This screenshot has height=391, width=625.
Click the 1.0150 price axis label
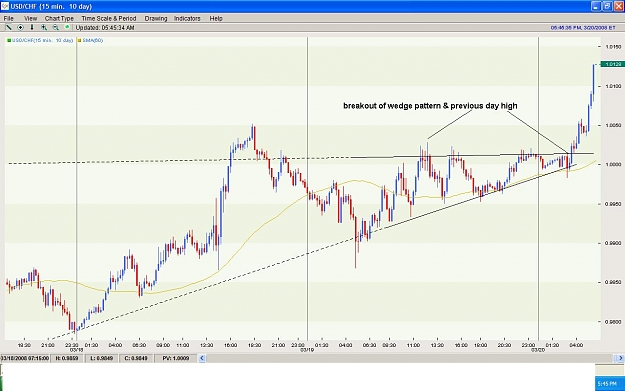click(x=613, y=47)
